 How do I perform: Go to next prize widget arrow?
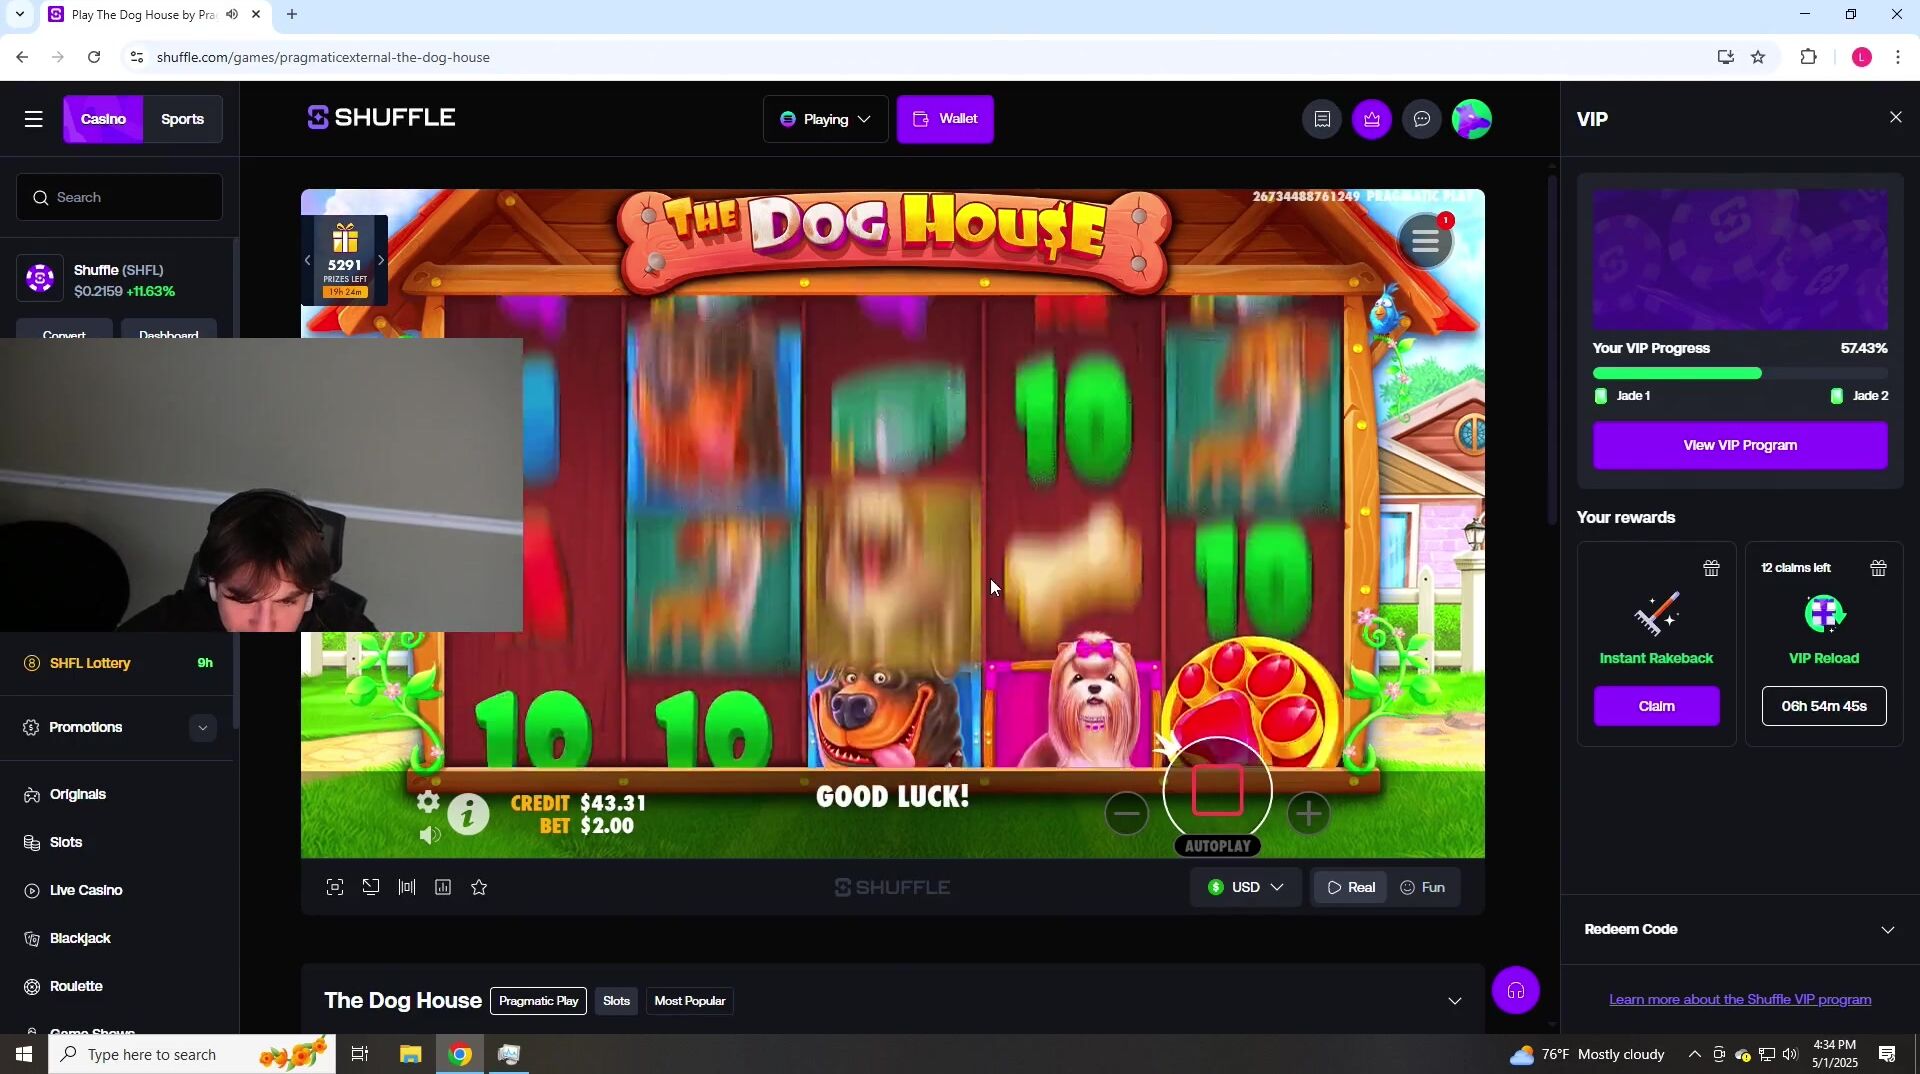[381, 260]
